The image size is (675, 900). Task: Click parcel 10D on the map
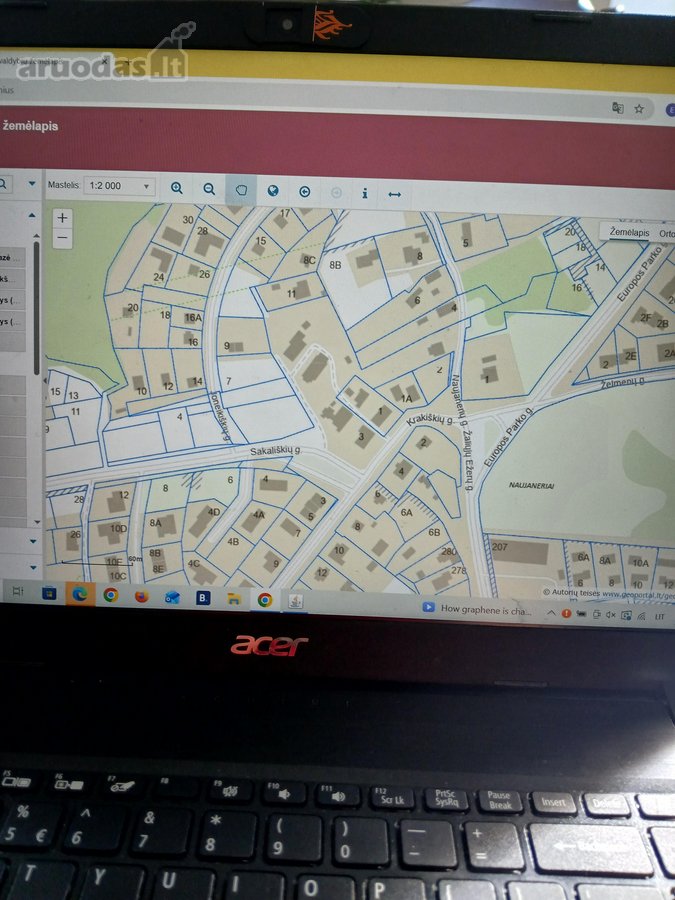118,528
